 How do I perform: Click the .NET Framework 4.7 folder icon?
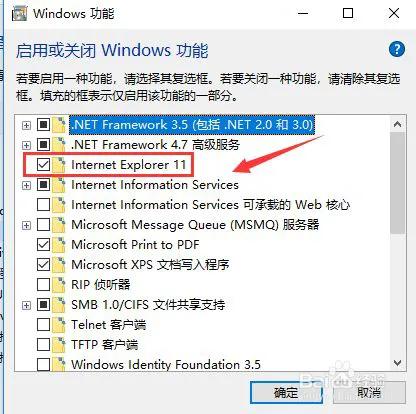click(59, 145)
